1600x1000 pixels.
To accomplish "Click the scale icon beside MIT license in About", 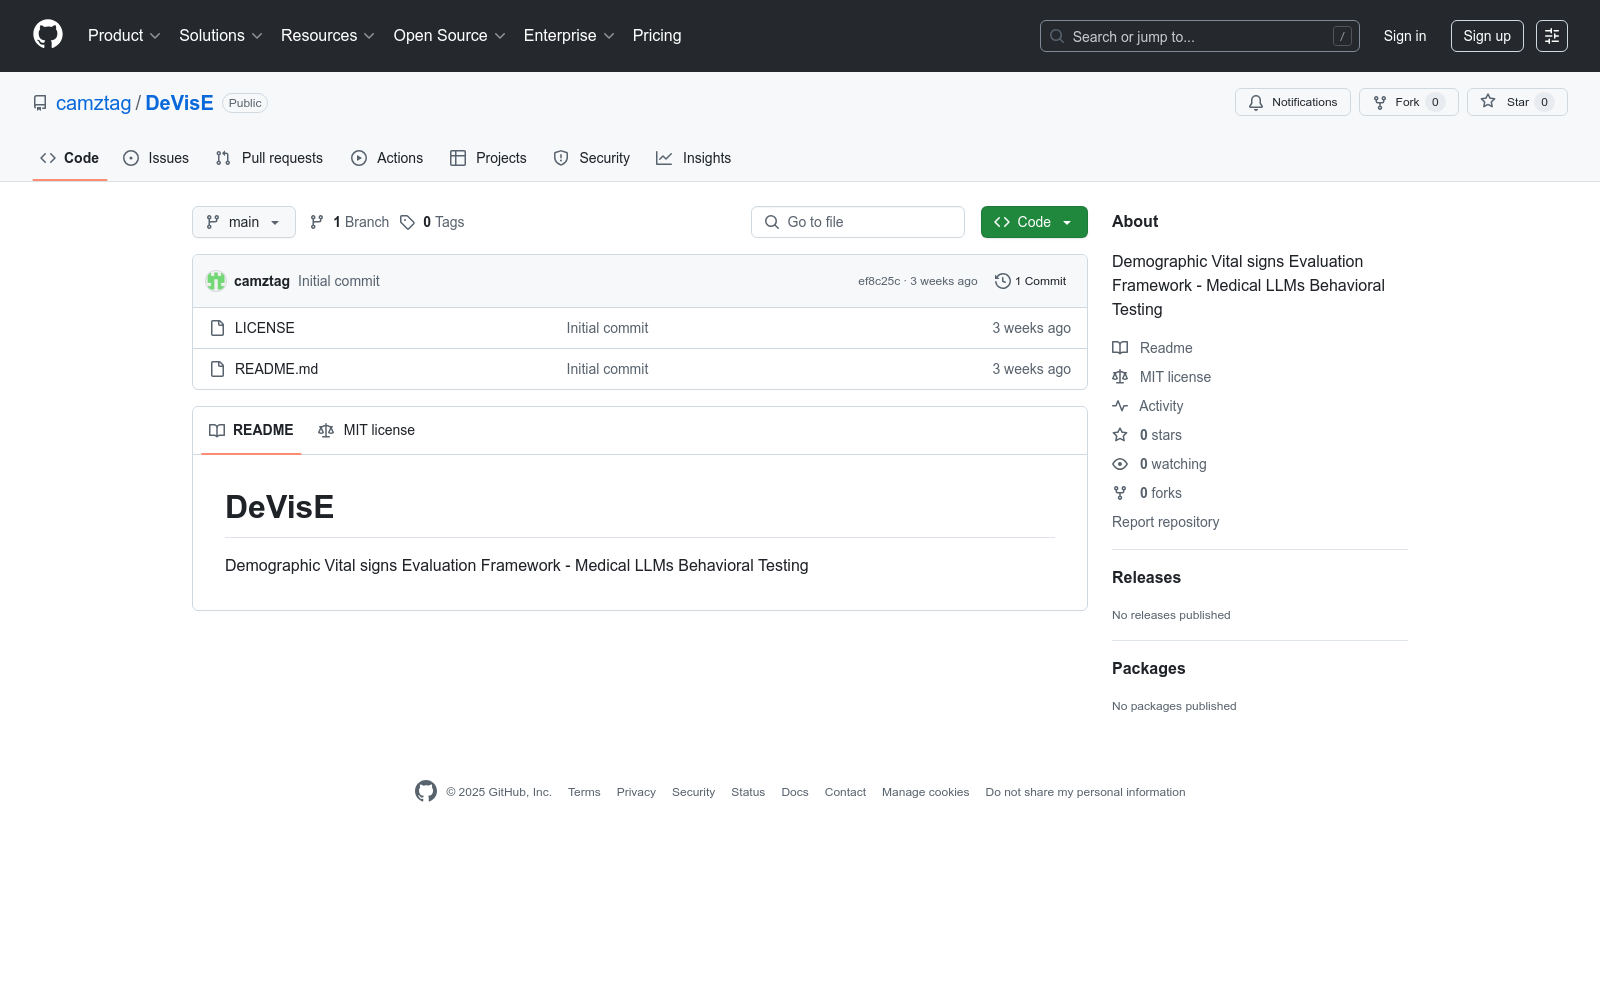I will pyautogui.click(x=1120, y=377).
